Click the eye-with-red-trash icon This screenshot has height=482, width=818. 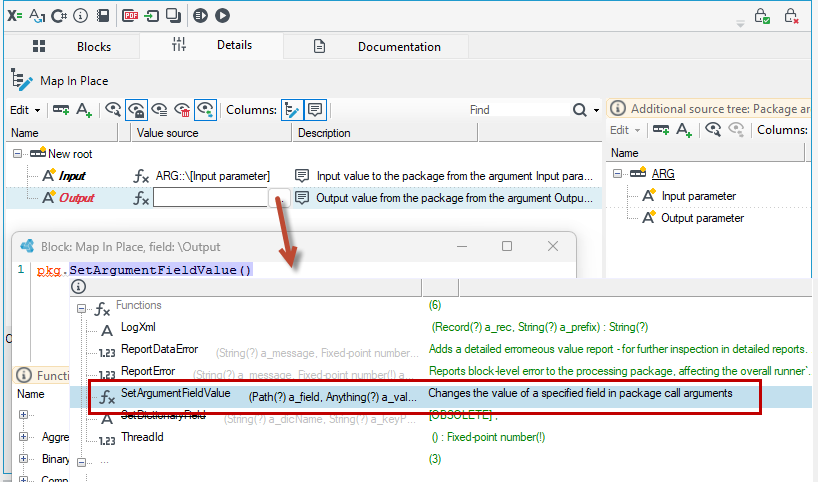point(182,110)
